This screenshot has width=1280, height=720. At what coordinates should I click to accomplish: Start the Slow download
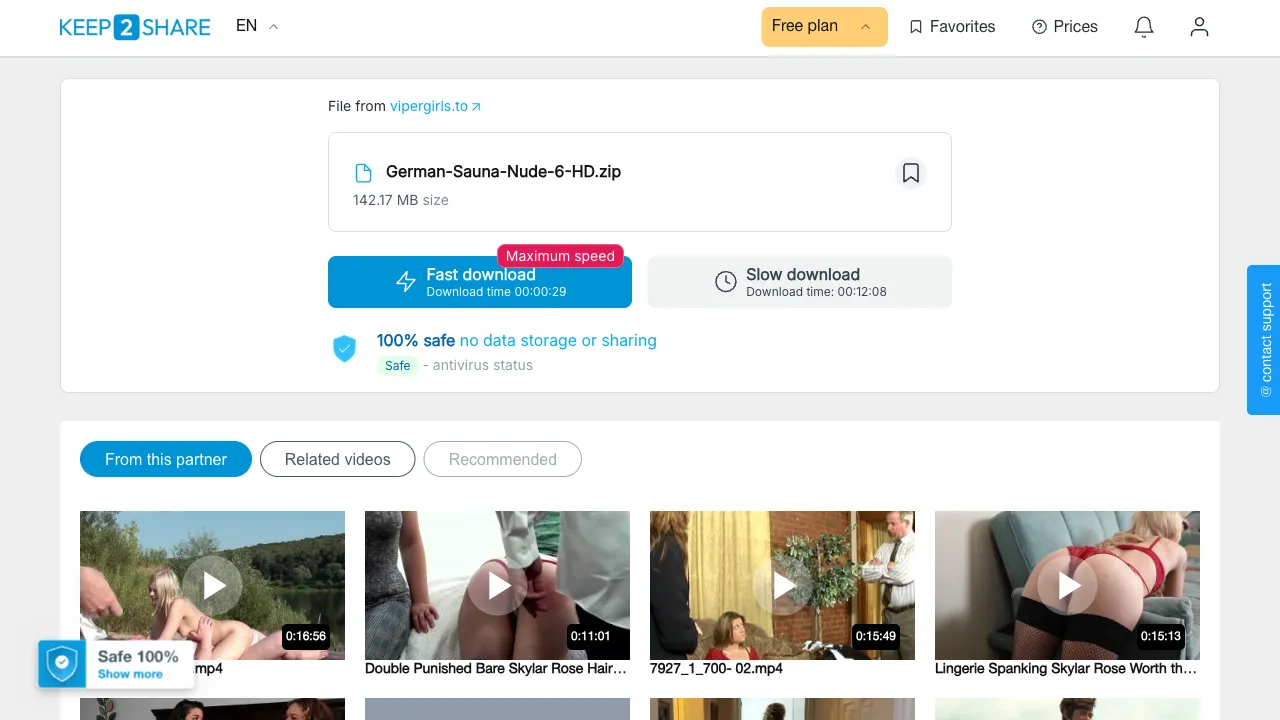(x=800, y=282)
